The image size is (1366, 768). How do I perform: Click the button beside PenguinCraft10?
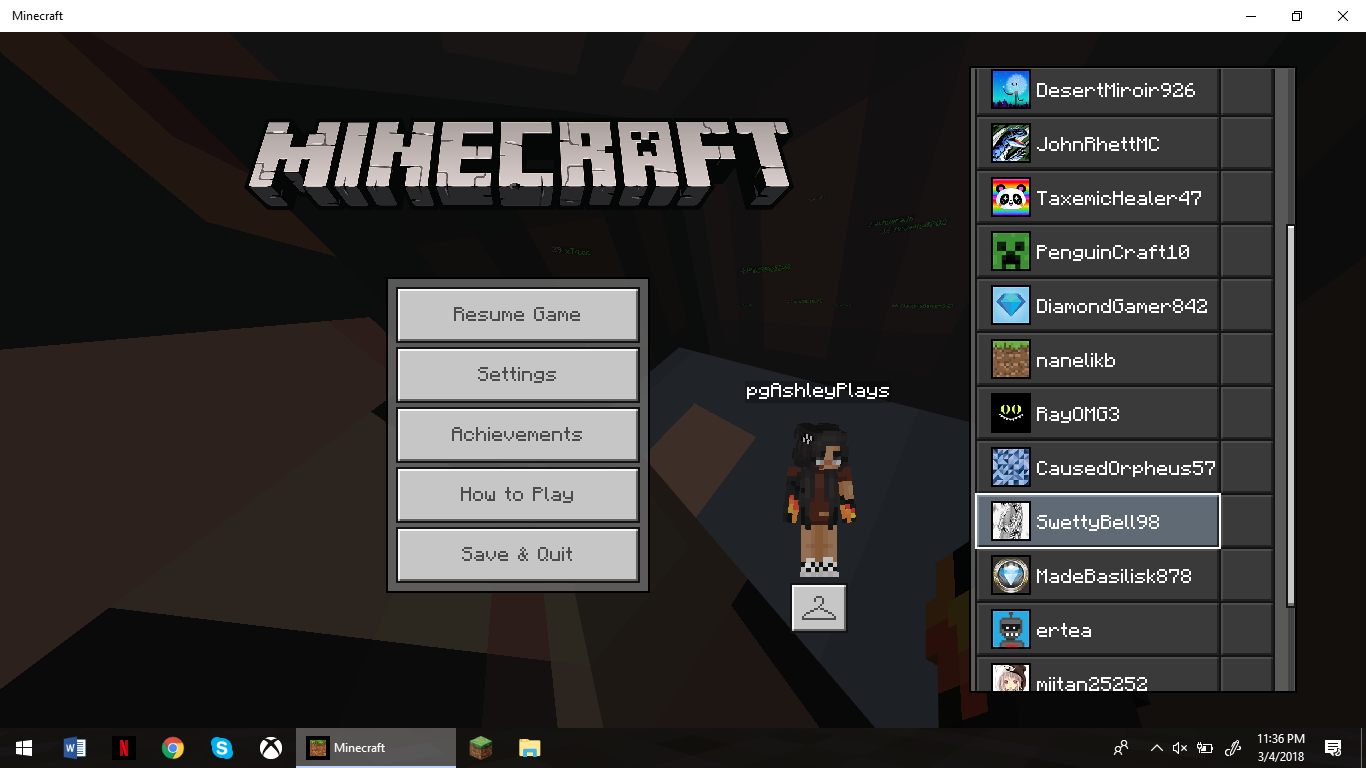1246,252
